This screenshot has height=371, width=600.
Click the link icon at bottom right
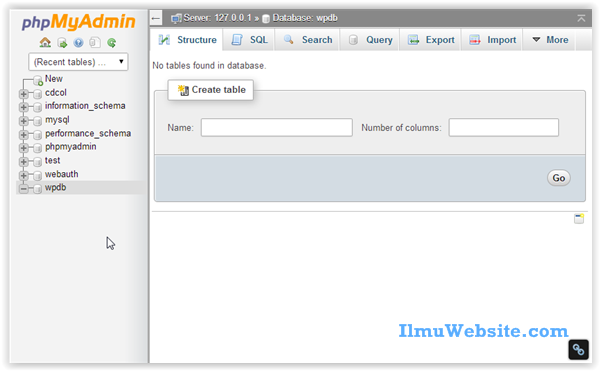578,350
